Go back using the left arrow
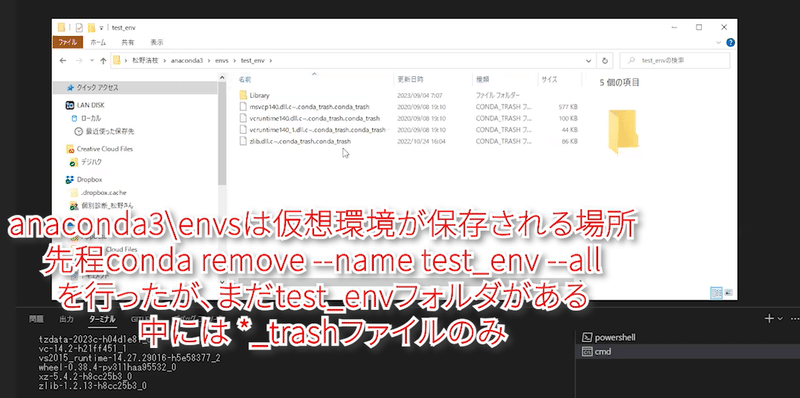Image resolution: width=800 pixels, height=398 pixels. [63, 60]
